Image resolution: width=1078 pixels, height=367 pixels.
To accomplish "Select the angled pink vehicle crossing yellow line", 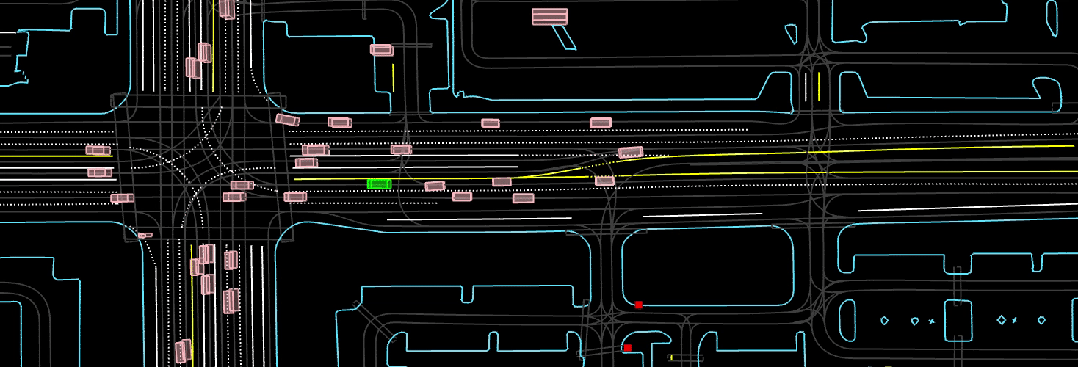I will pos(630,153).
